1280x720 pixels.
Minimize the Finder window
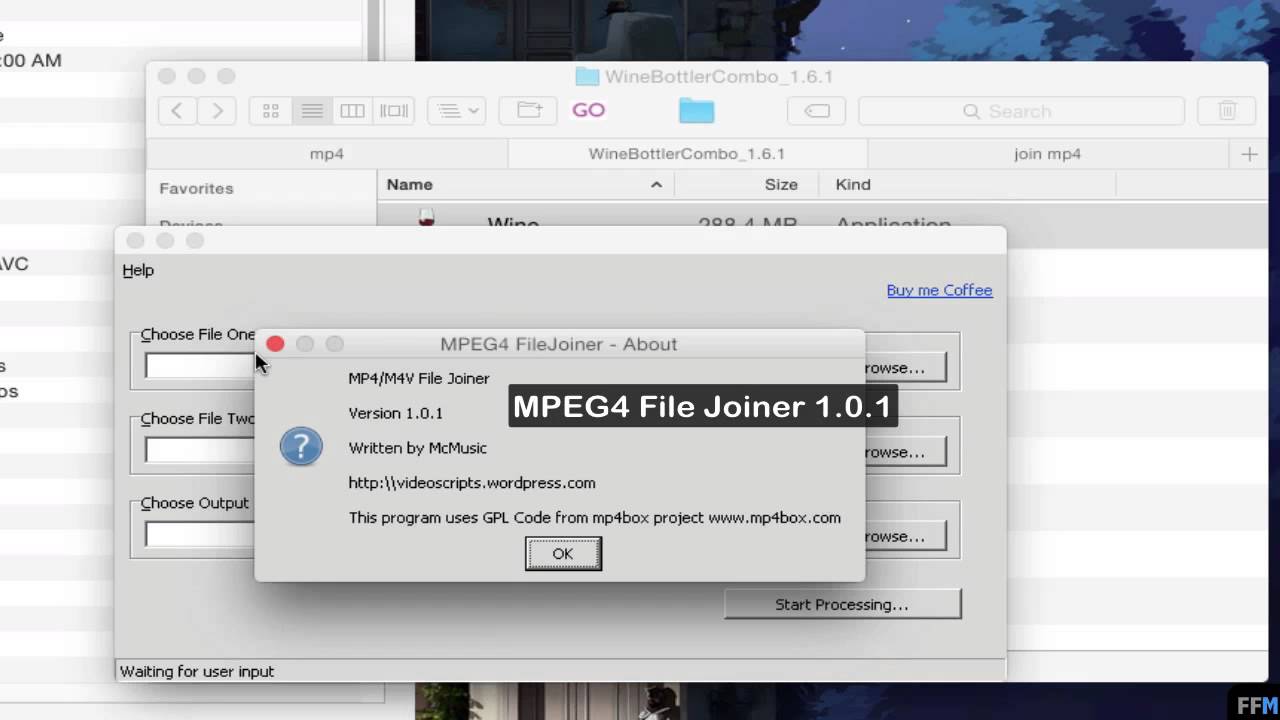point(196,76)
